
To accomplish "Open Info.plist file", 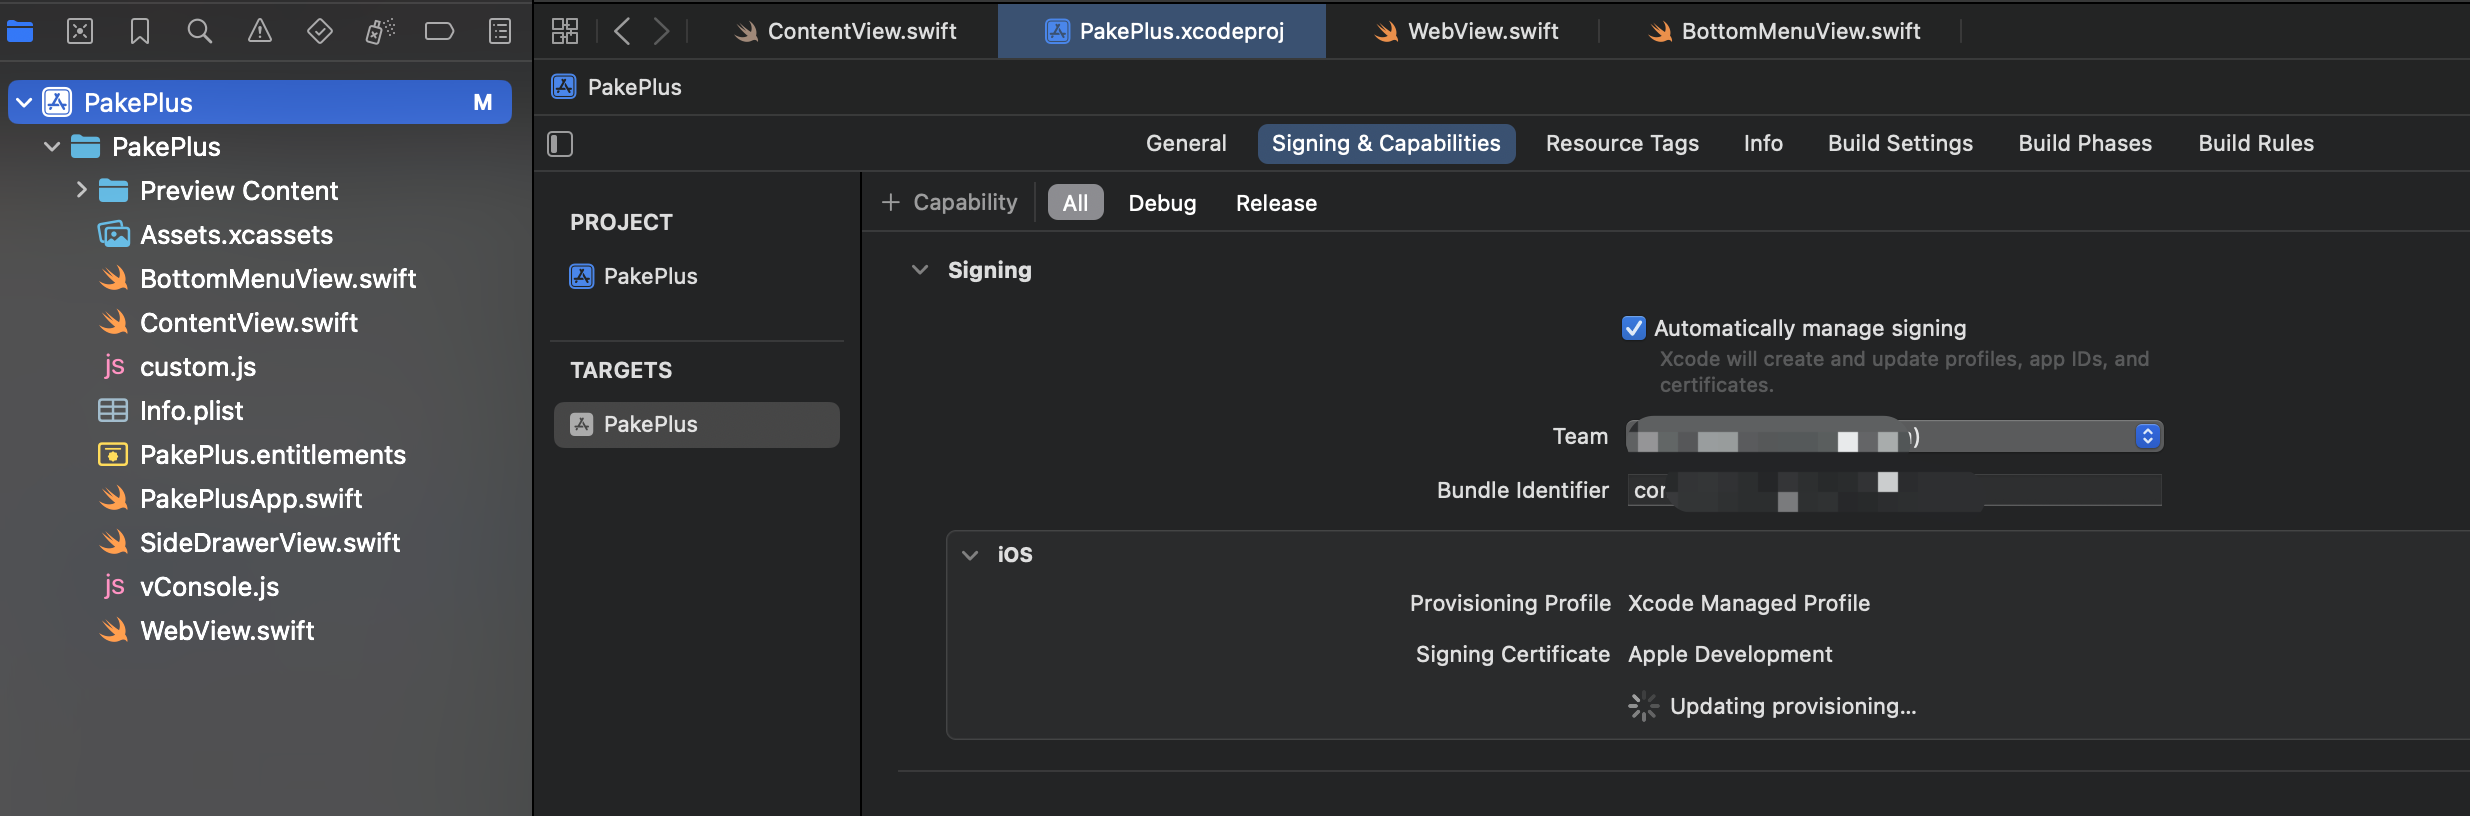I will coord(191,410).
